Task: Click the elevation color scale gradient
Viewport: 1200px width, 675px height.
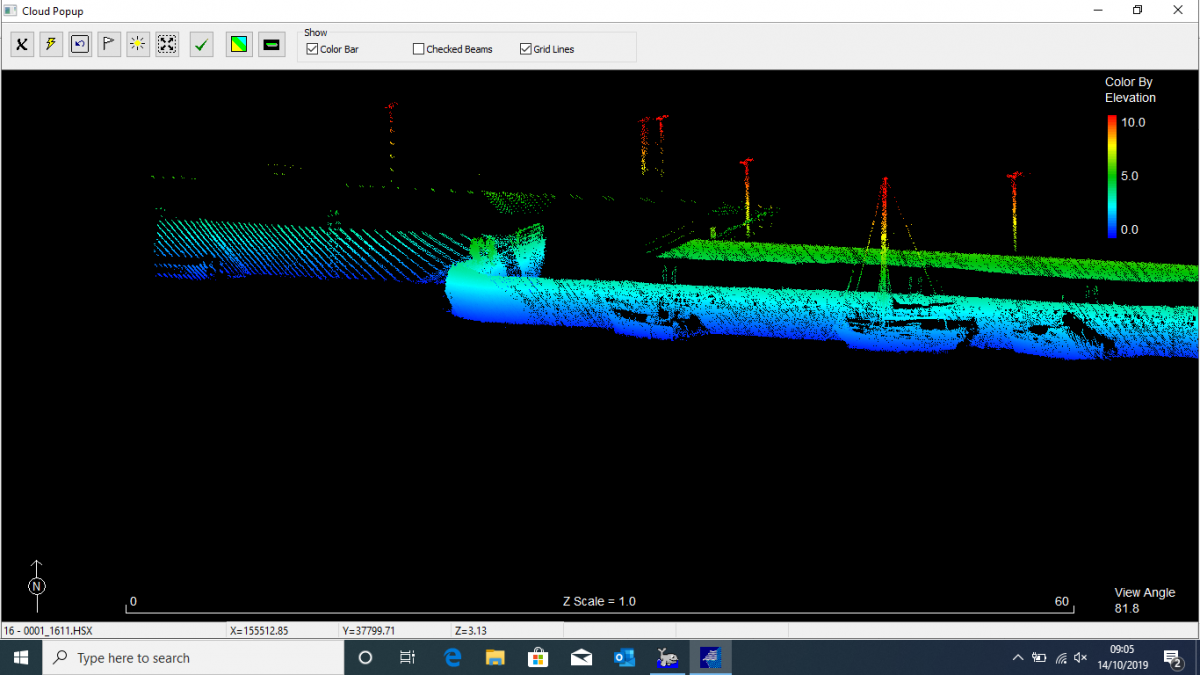Action: click(x=1112, y=175)
